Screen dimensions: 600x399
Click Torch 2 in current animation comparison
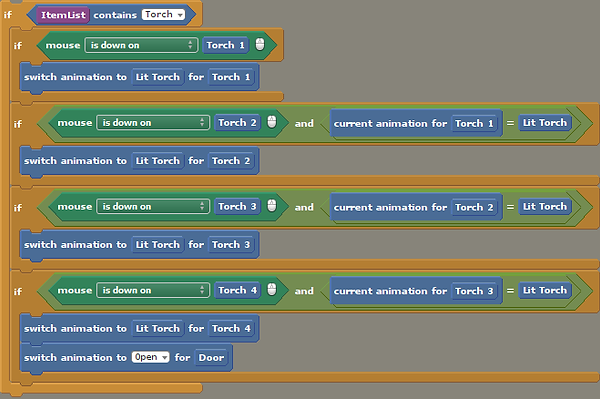click(x=474, y=207)
